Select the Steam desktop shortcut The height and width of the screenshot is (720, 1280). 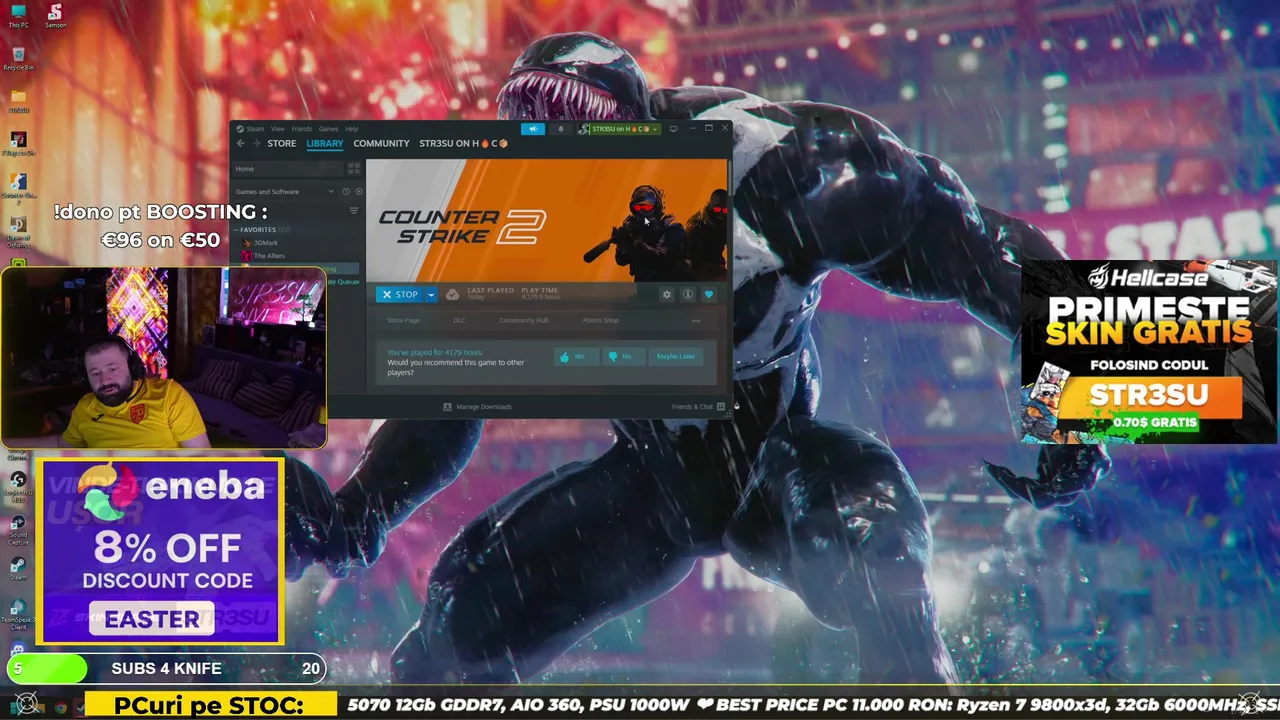point(18,569)
